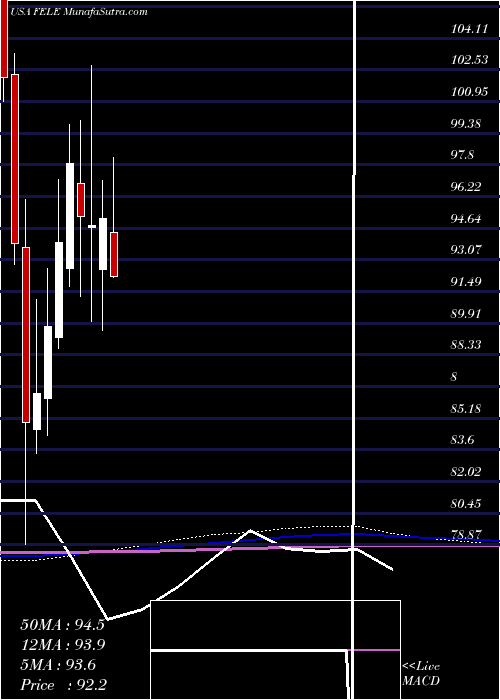Click the 12MA : 93.9 reading
This screenshot has height=700, width=500.
point(62,644)
